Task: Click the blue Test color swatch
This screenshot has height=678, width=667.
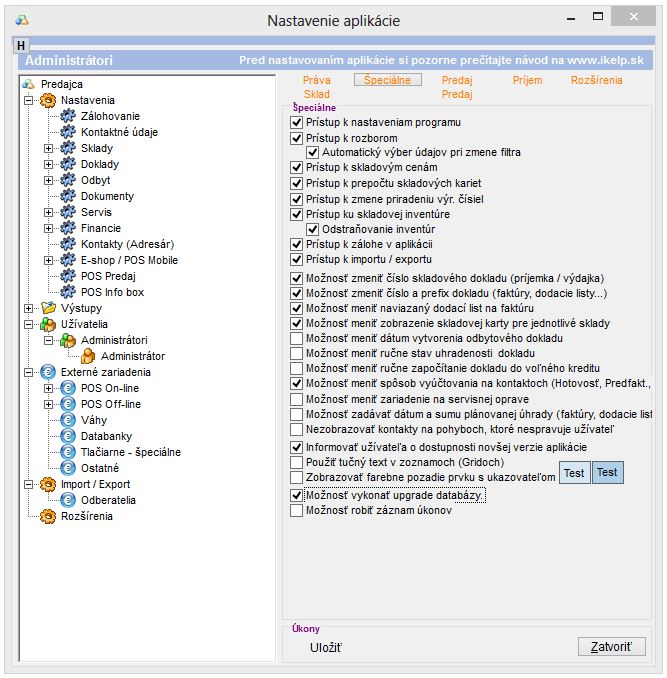Action: pyautogui.click(x=607, y=473)
